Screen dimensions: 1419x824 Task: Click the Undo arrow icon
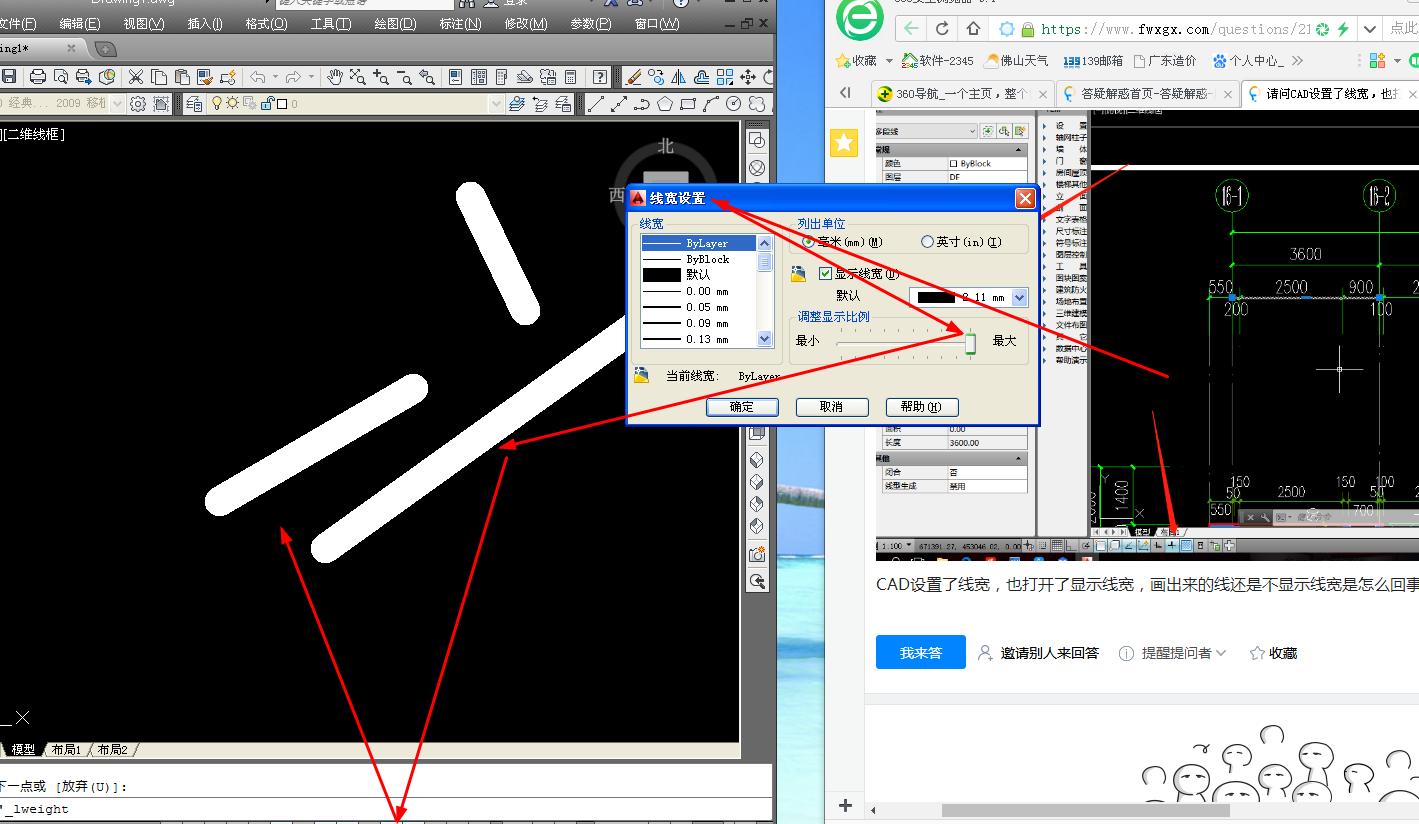click(x=258, y=77)
